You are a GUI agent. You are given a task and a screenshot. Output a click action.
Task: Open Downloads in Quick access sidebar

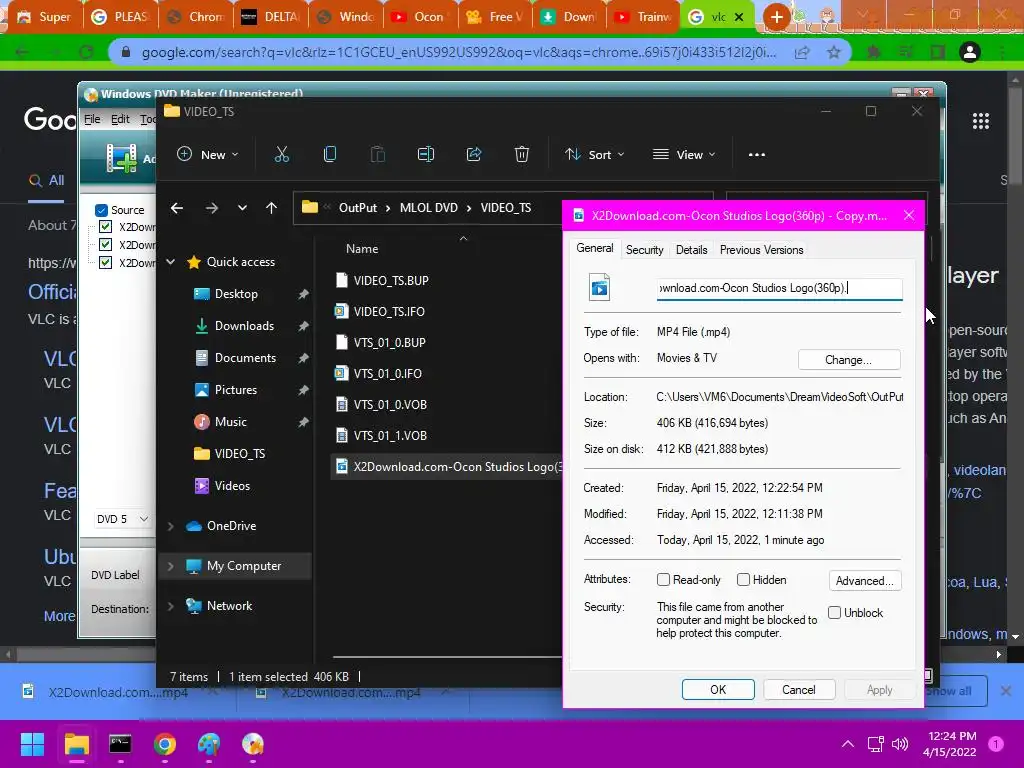click(244, 326)
